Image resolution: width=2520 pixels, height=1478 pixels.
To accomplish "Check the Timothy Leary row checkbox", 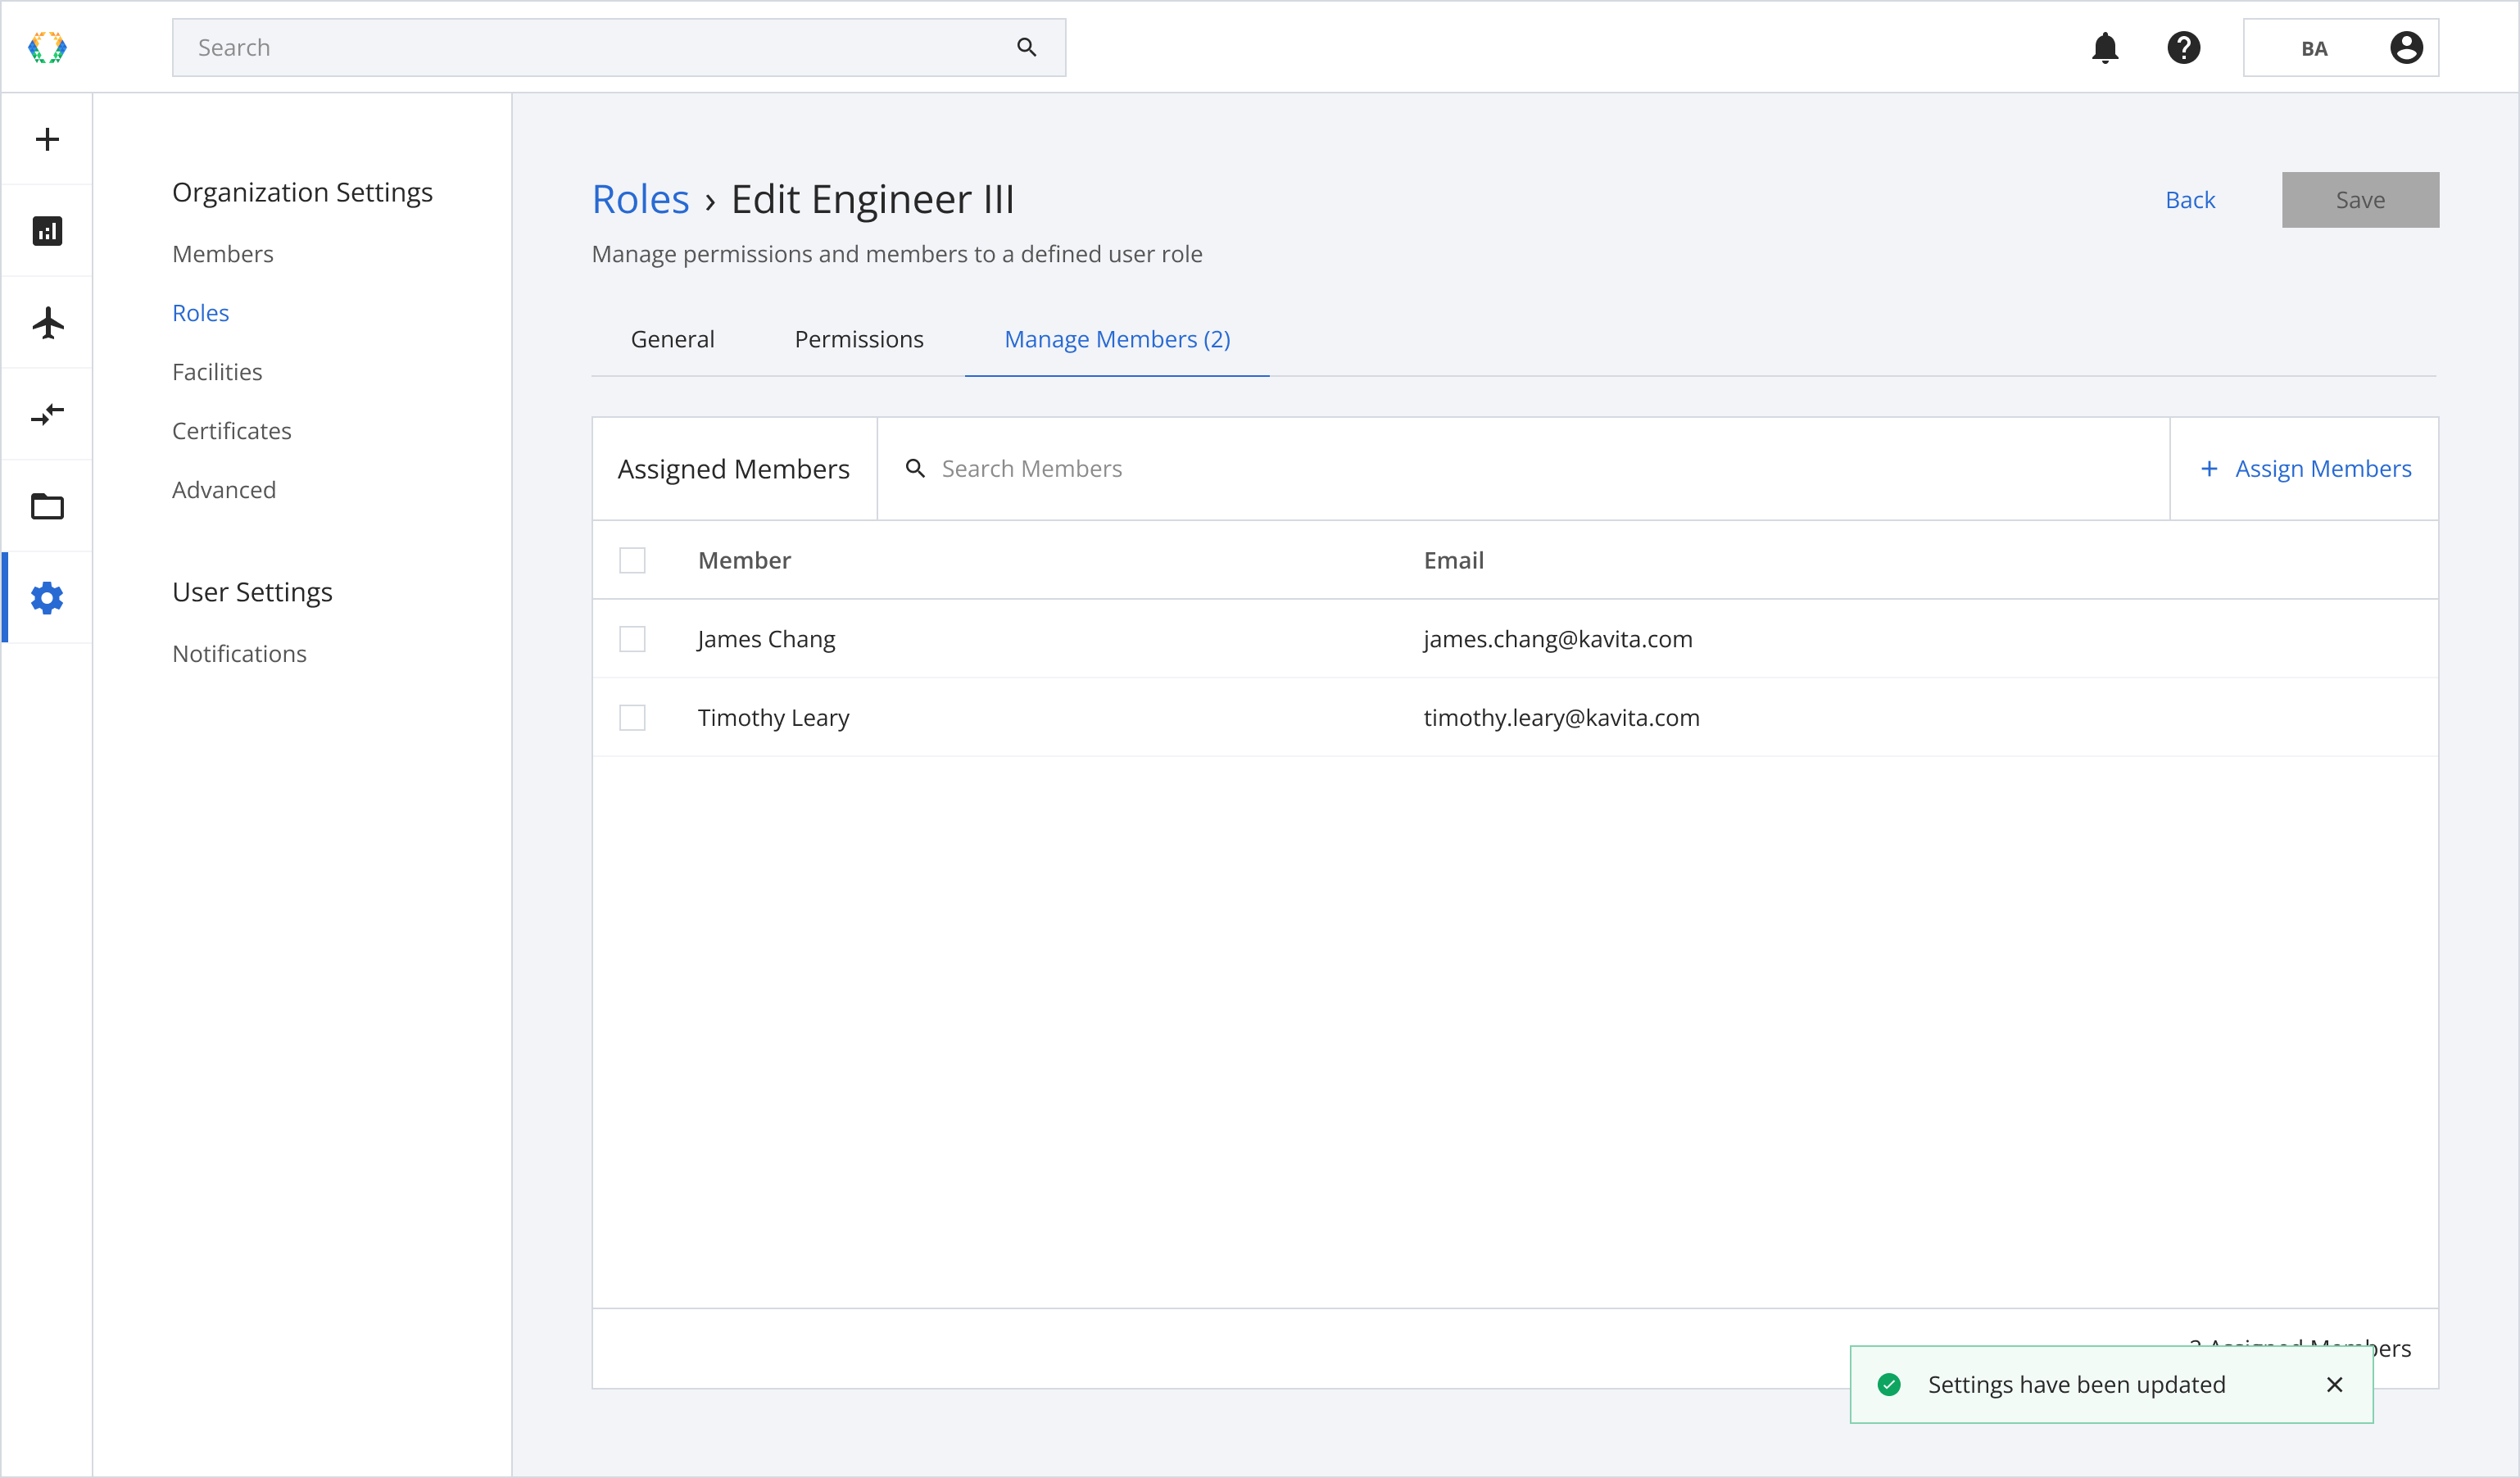I will click(x=632, y=717).
